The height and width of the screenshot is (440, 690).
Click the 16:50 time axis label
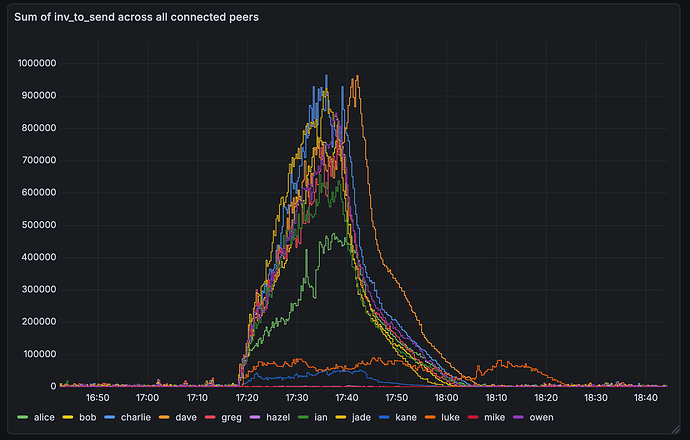(98, 397)
